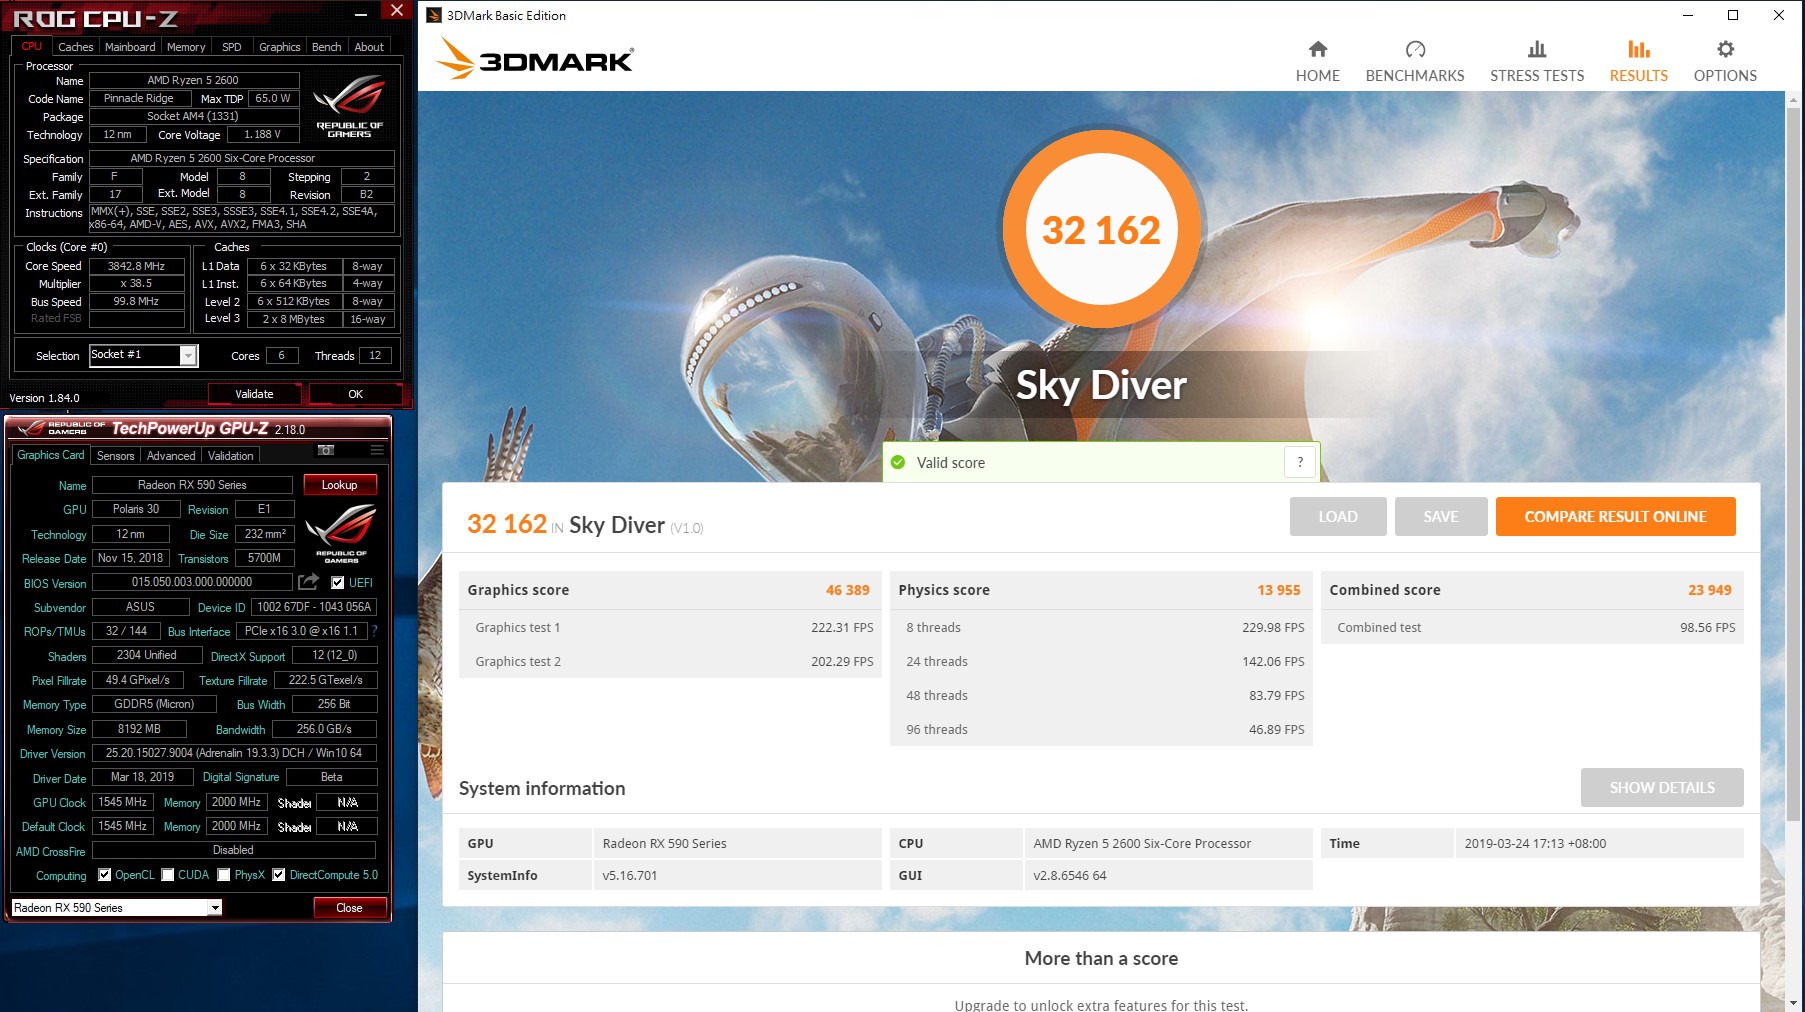The width and height of the screenshot is (1805, 1012).
Task: Click COMPARE RESULT ONLINE button
Action: click(1615, 516)
